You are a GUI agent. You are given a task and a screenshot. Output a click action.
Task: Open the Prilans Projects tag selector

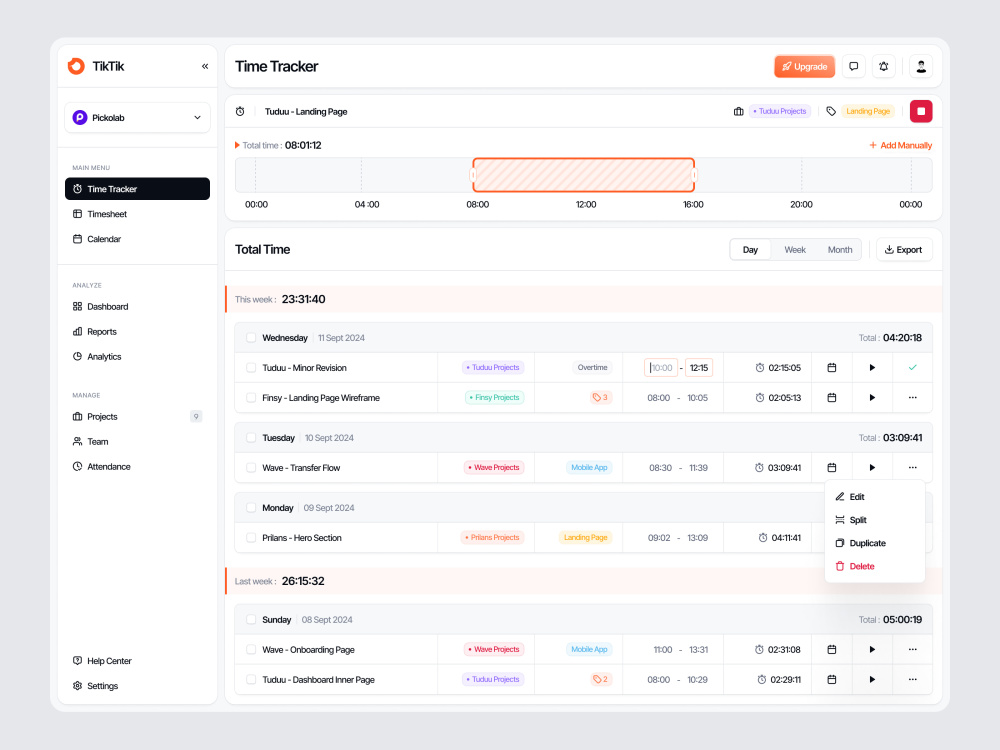[x=492, y=538]
